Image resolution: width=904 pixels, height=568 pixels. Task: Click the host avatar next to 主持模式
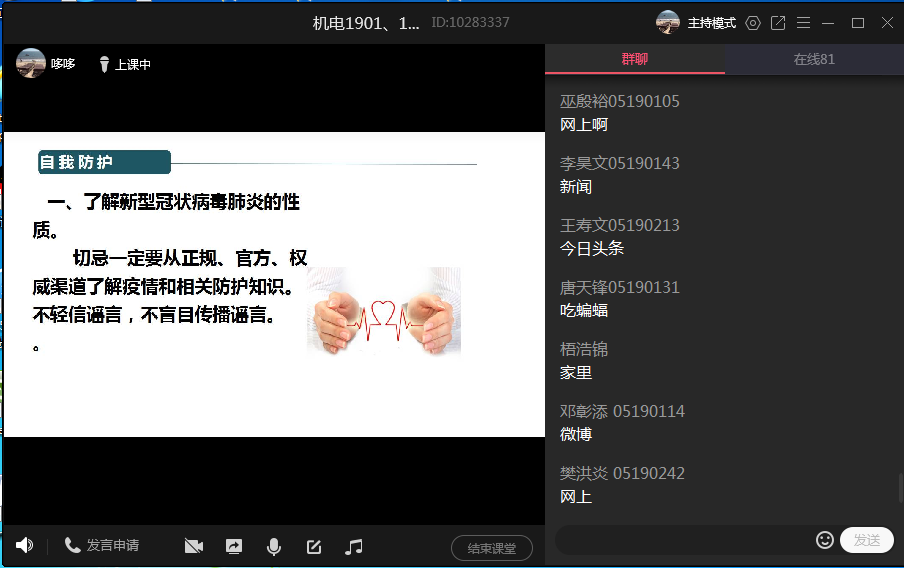pos(668,22)
